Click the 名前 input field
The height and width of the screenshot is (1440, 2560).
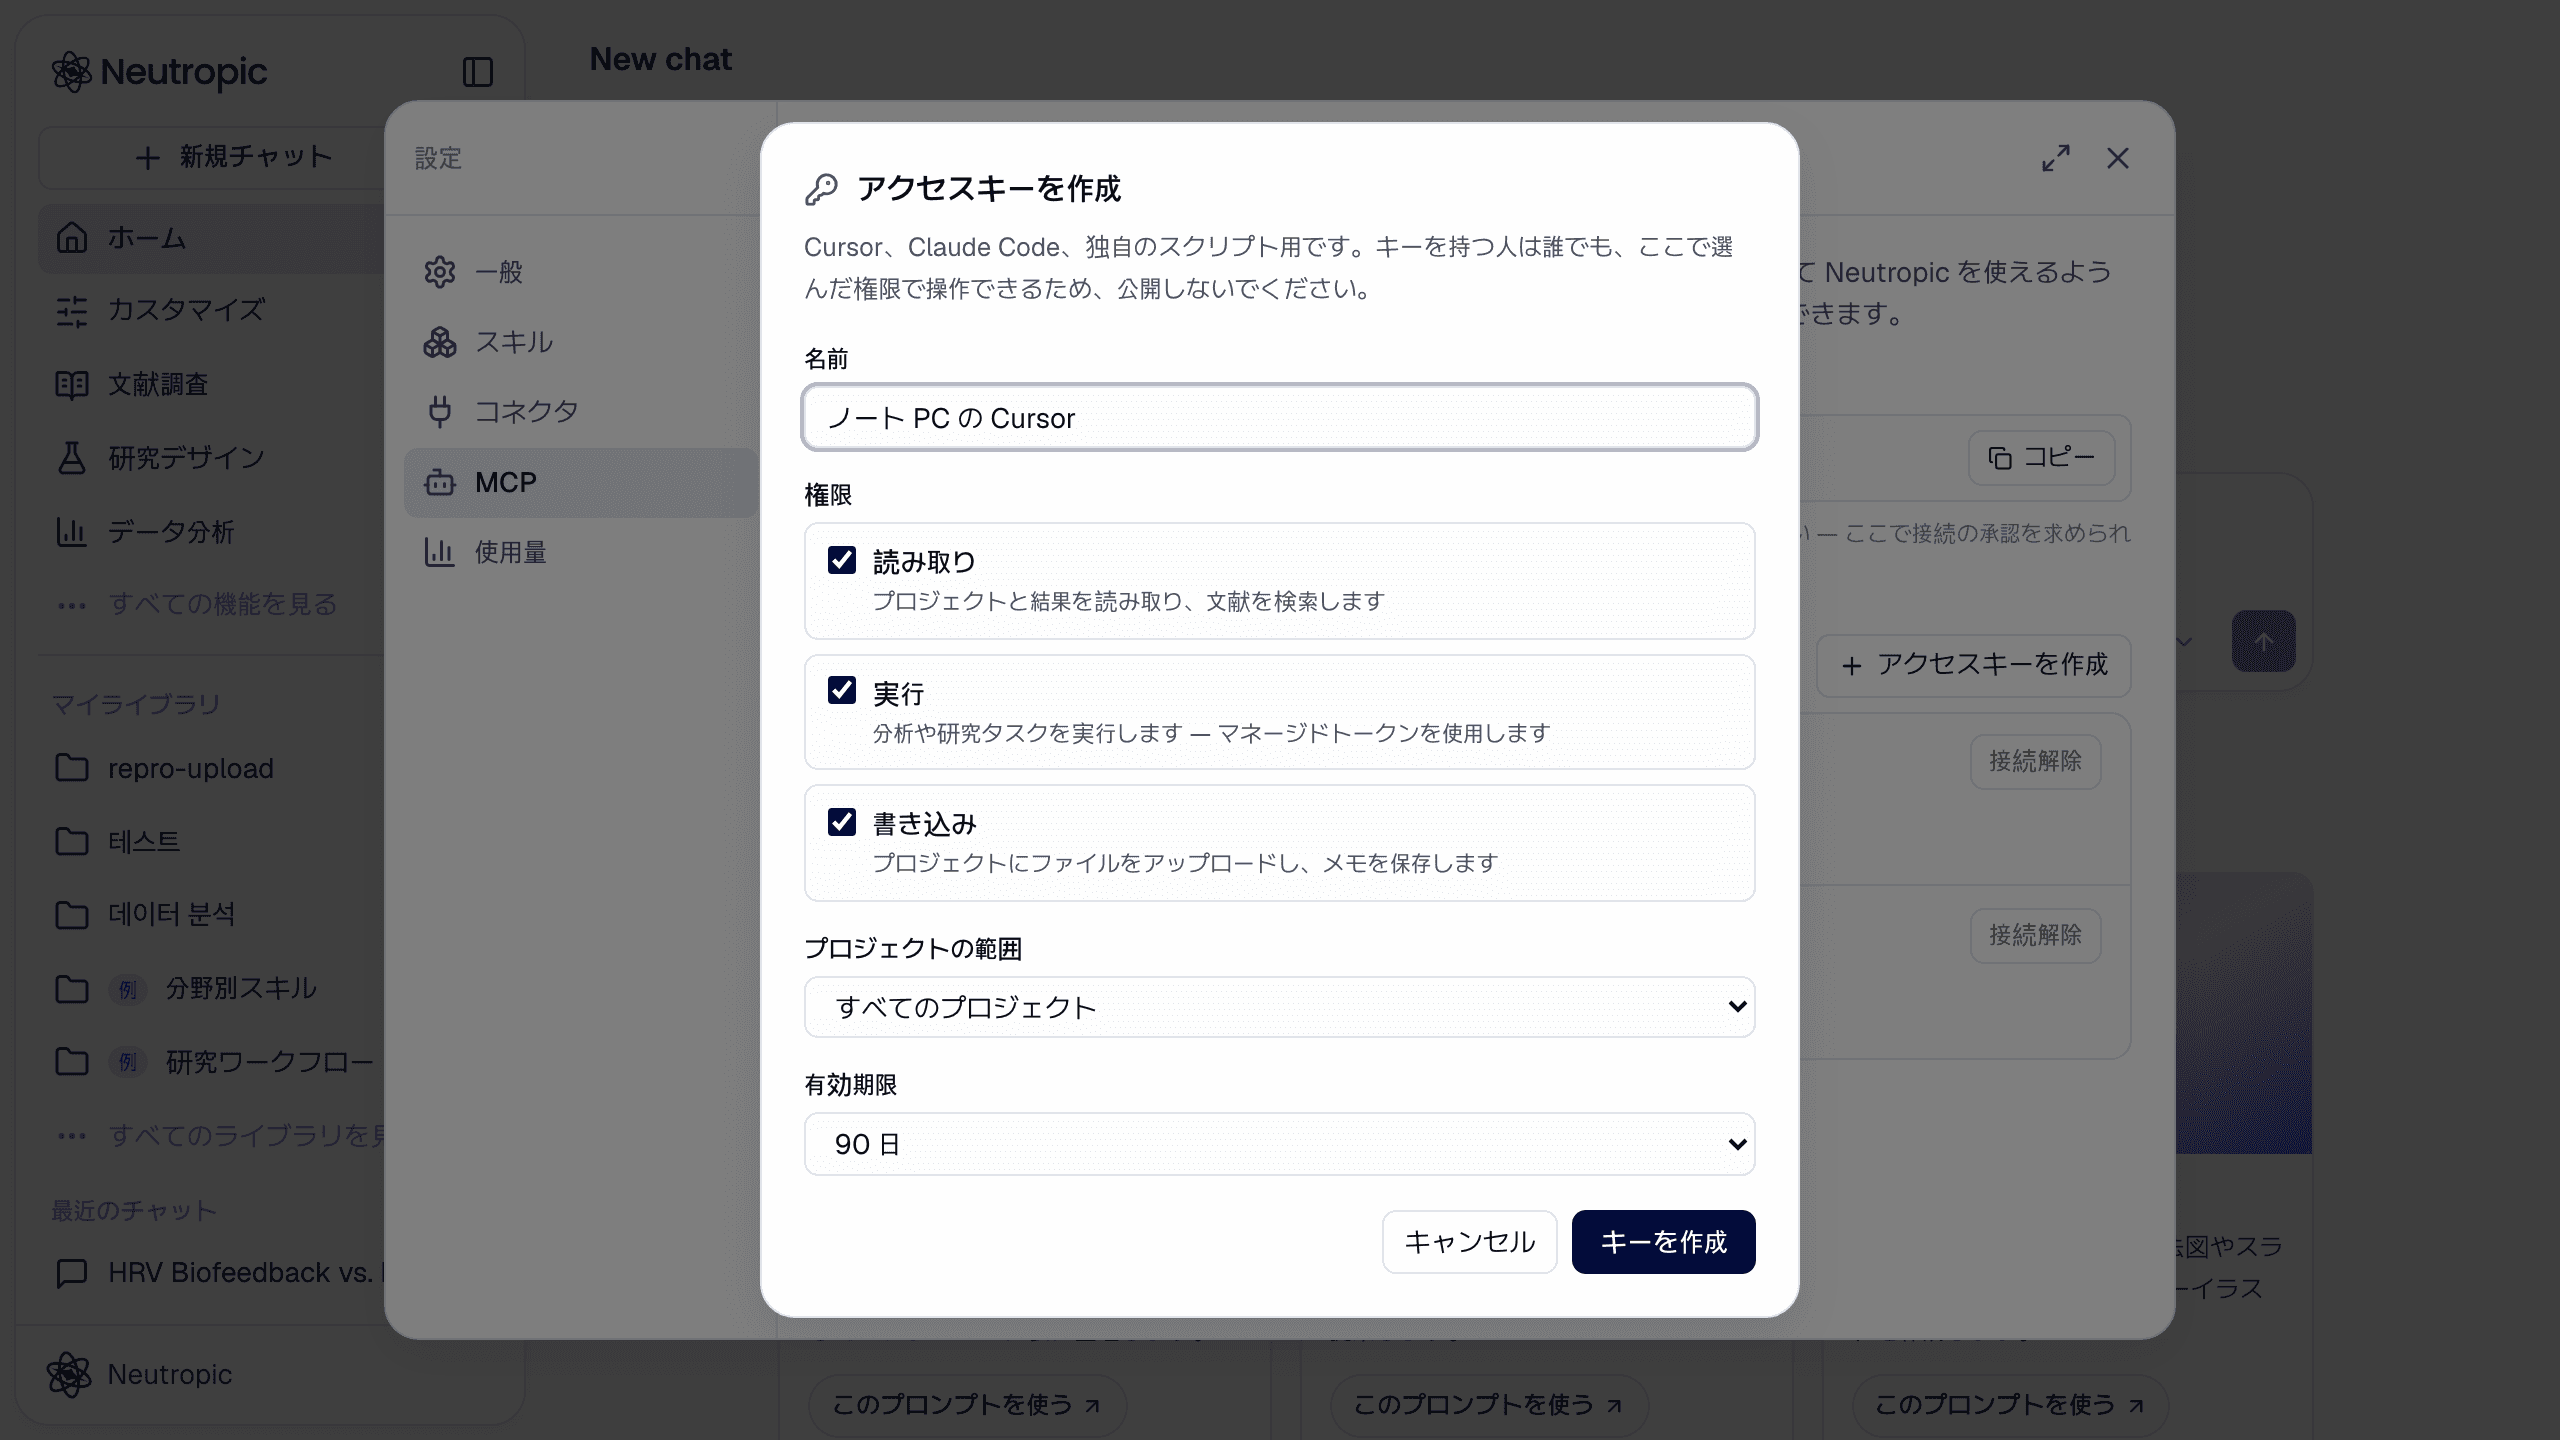(x=1279, y=417)
